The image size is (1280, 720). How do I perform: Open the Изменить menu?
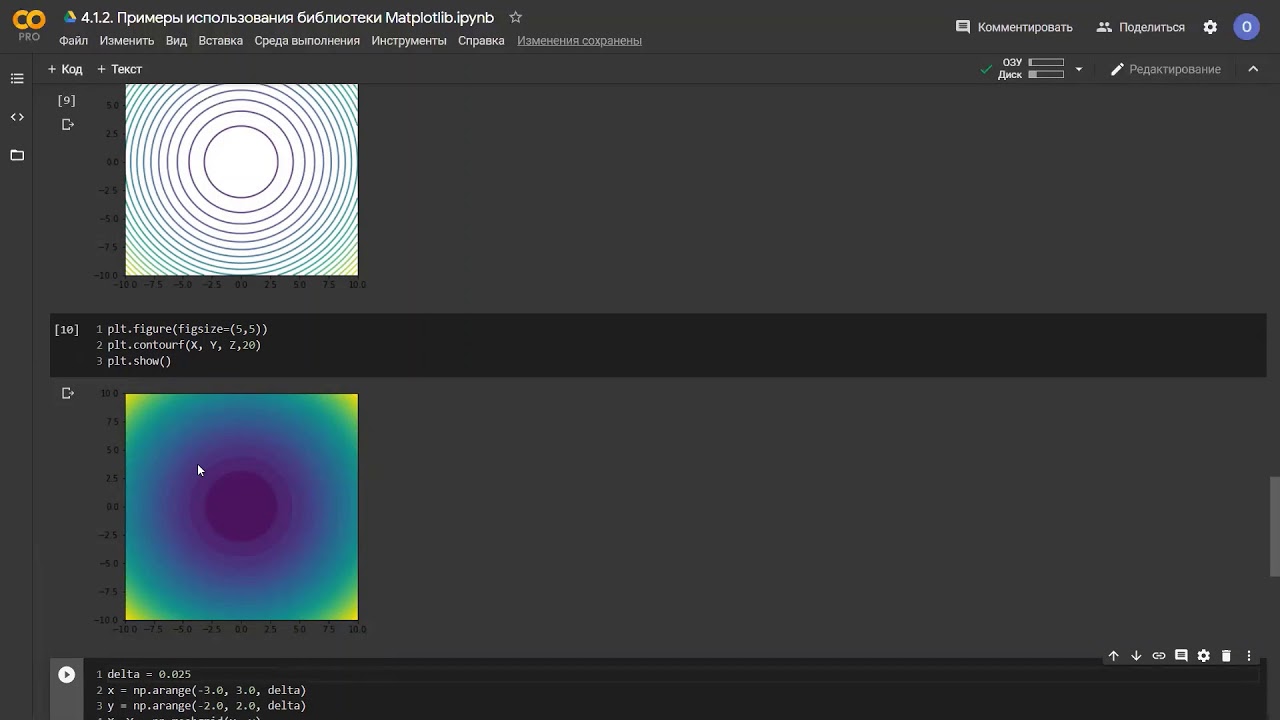pos(127,41)
